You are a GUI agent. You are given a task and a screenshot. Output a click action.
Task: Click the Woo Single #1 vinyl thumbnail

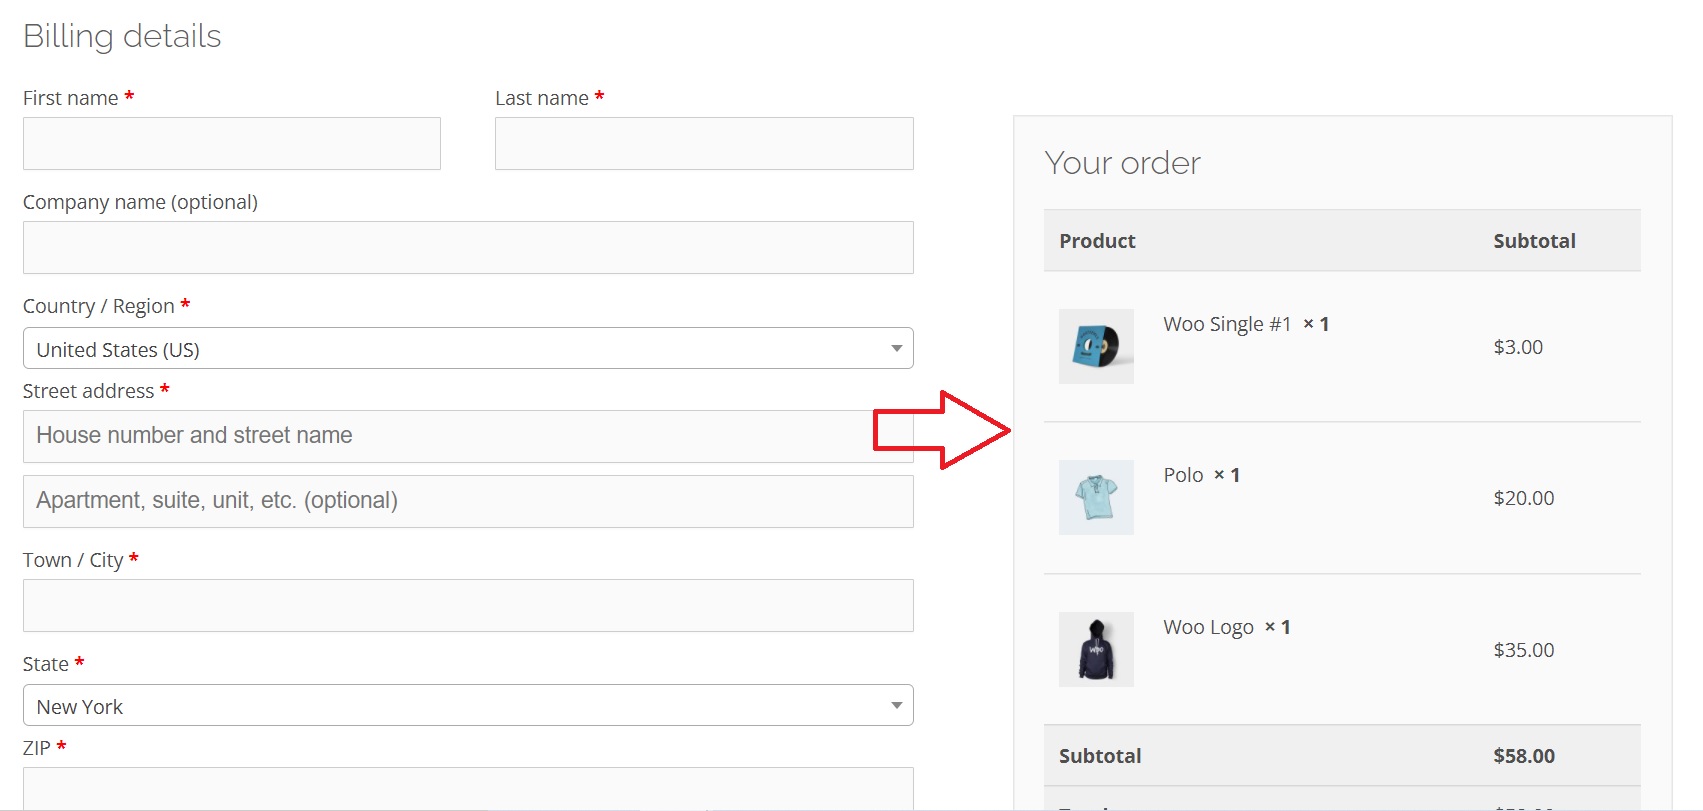pyautogui.click(x=1096, y=346)
